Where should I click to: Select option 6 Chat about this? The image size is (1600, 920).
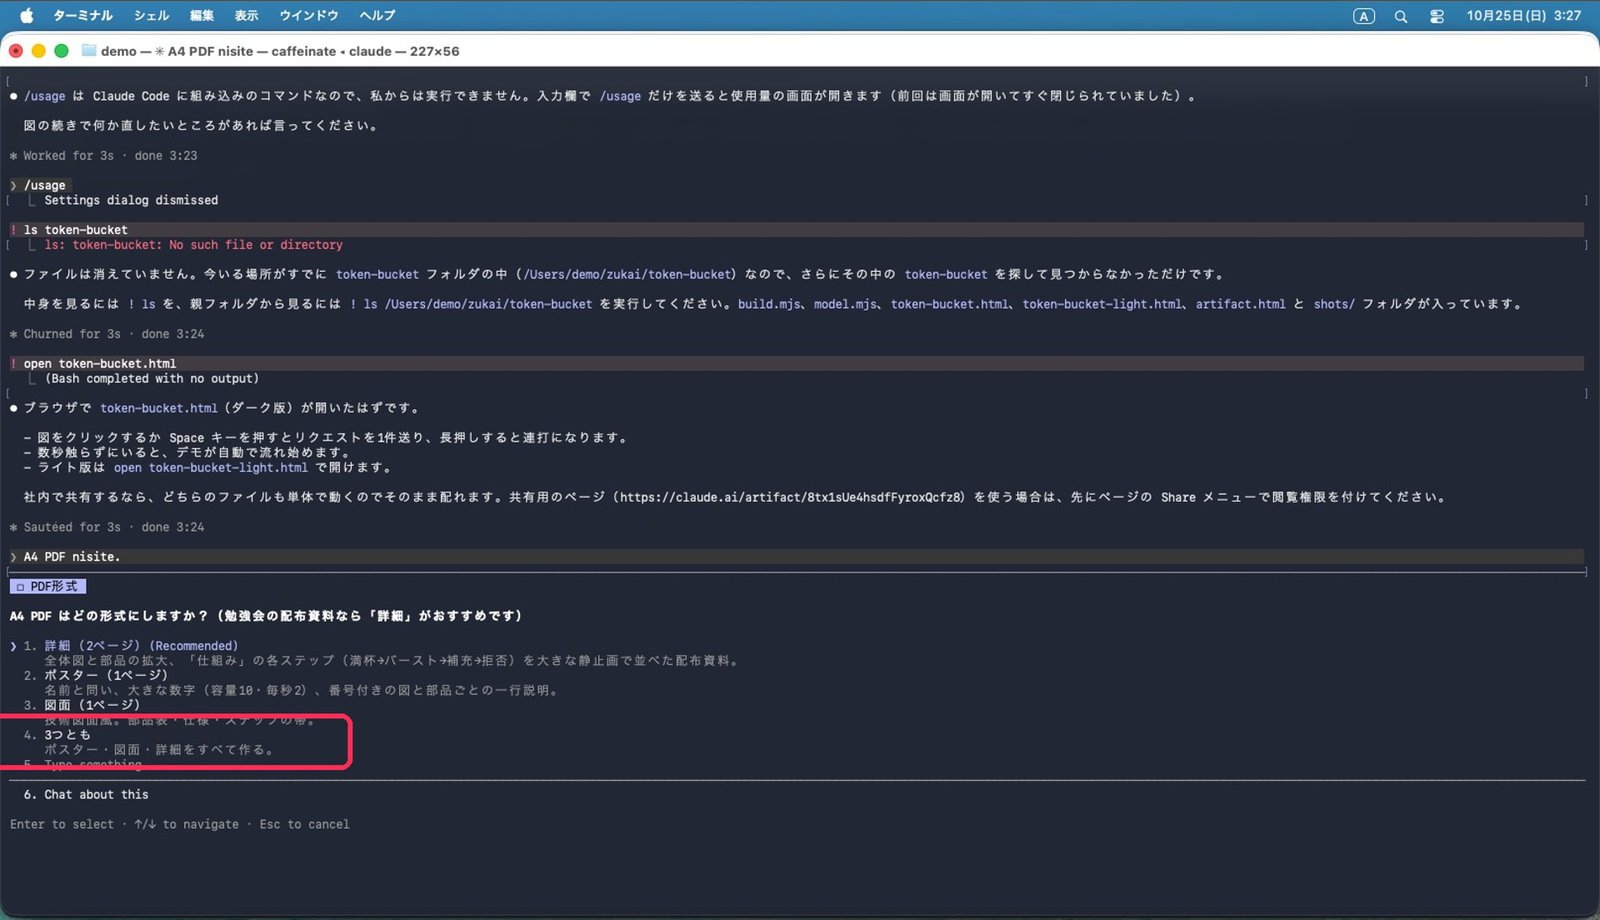click(x=86, y=795)
